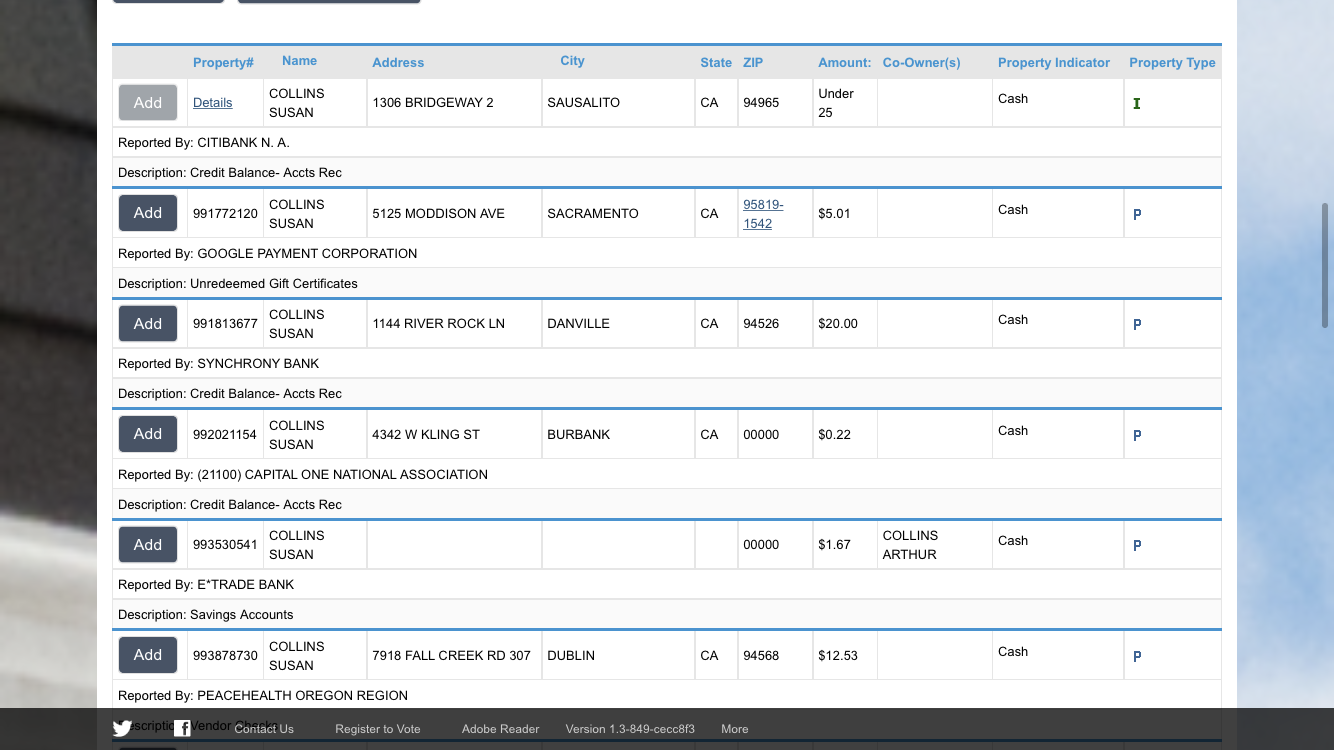Screen dimensions: 1334x750
Task: Open Facebook icon in the footer
Action: [x=182, y=729]
